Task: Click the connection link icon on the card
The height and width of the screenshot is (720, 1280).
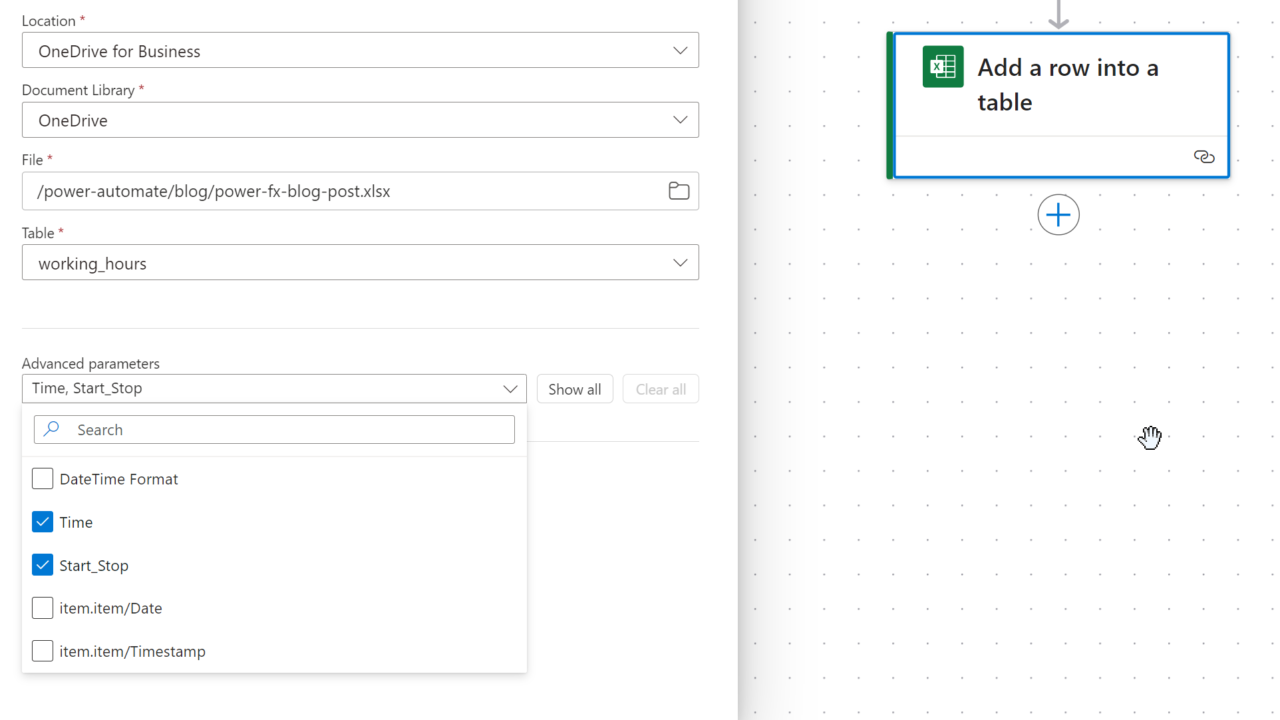Action: (1204, 157)
